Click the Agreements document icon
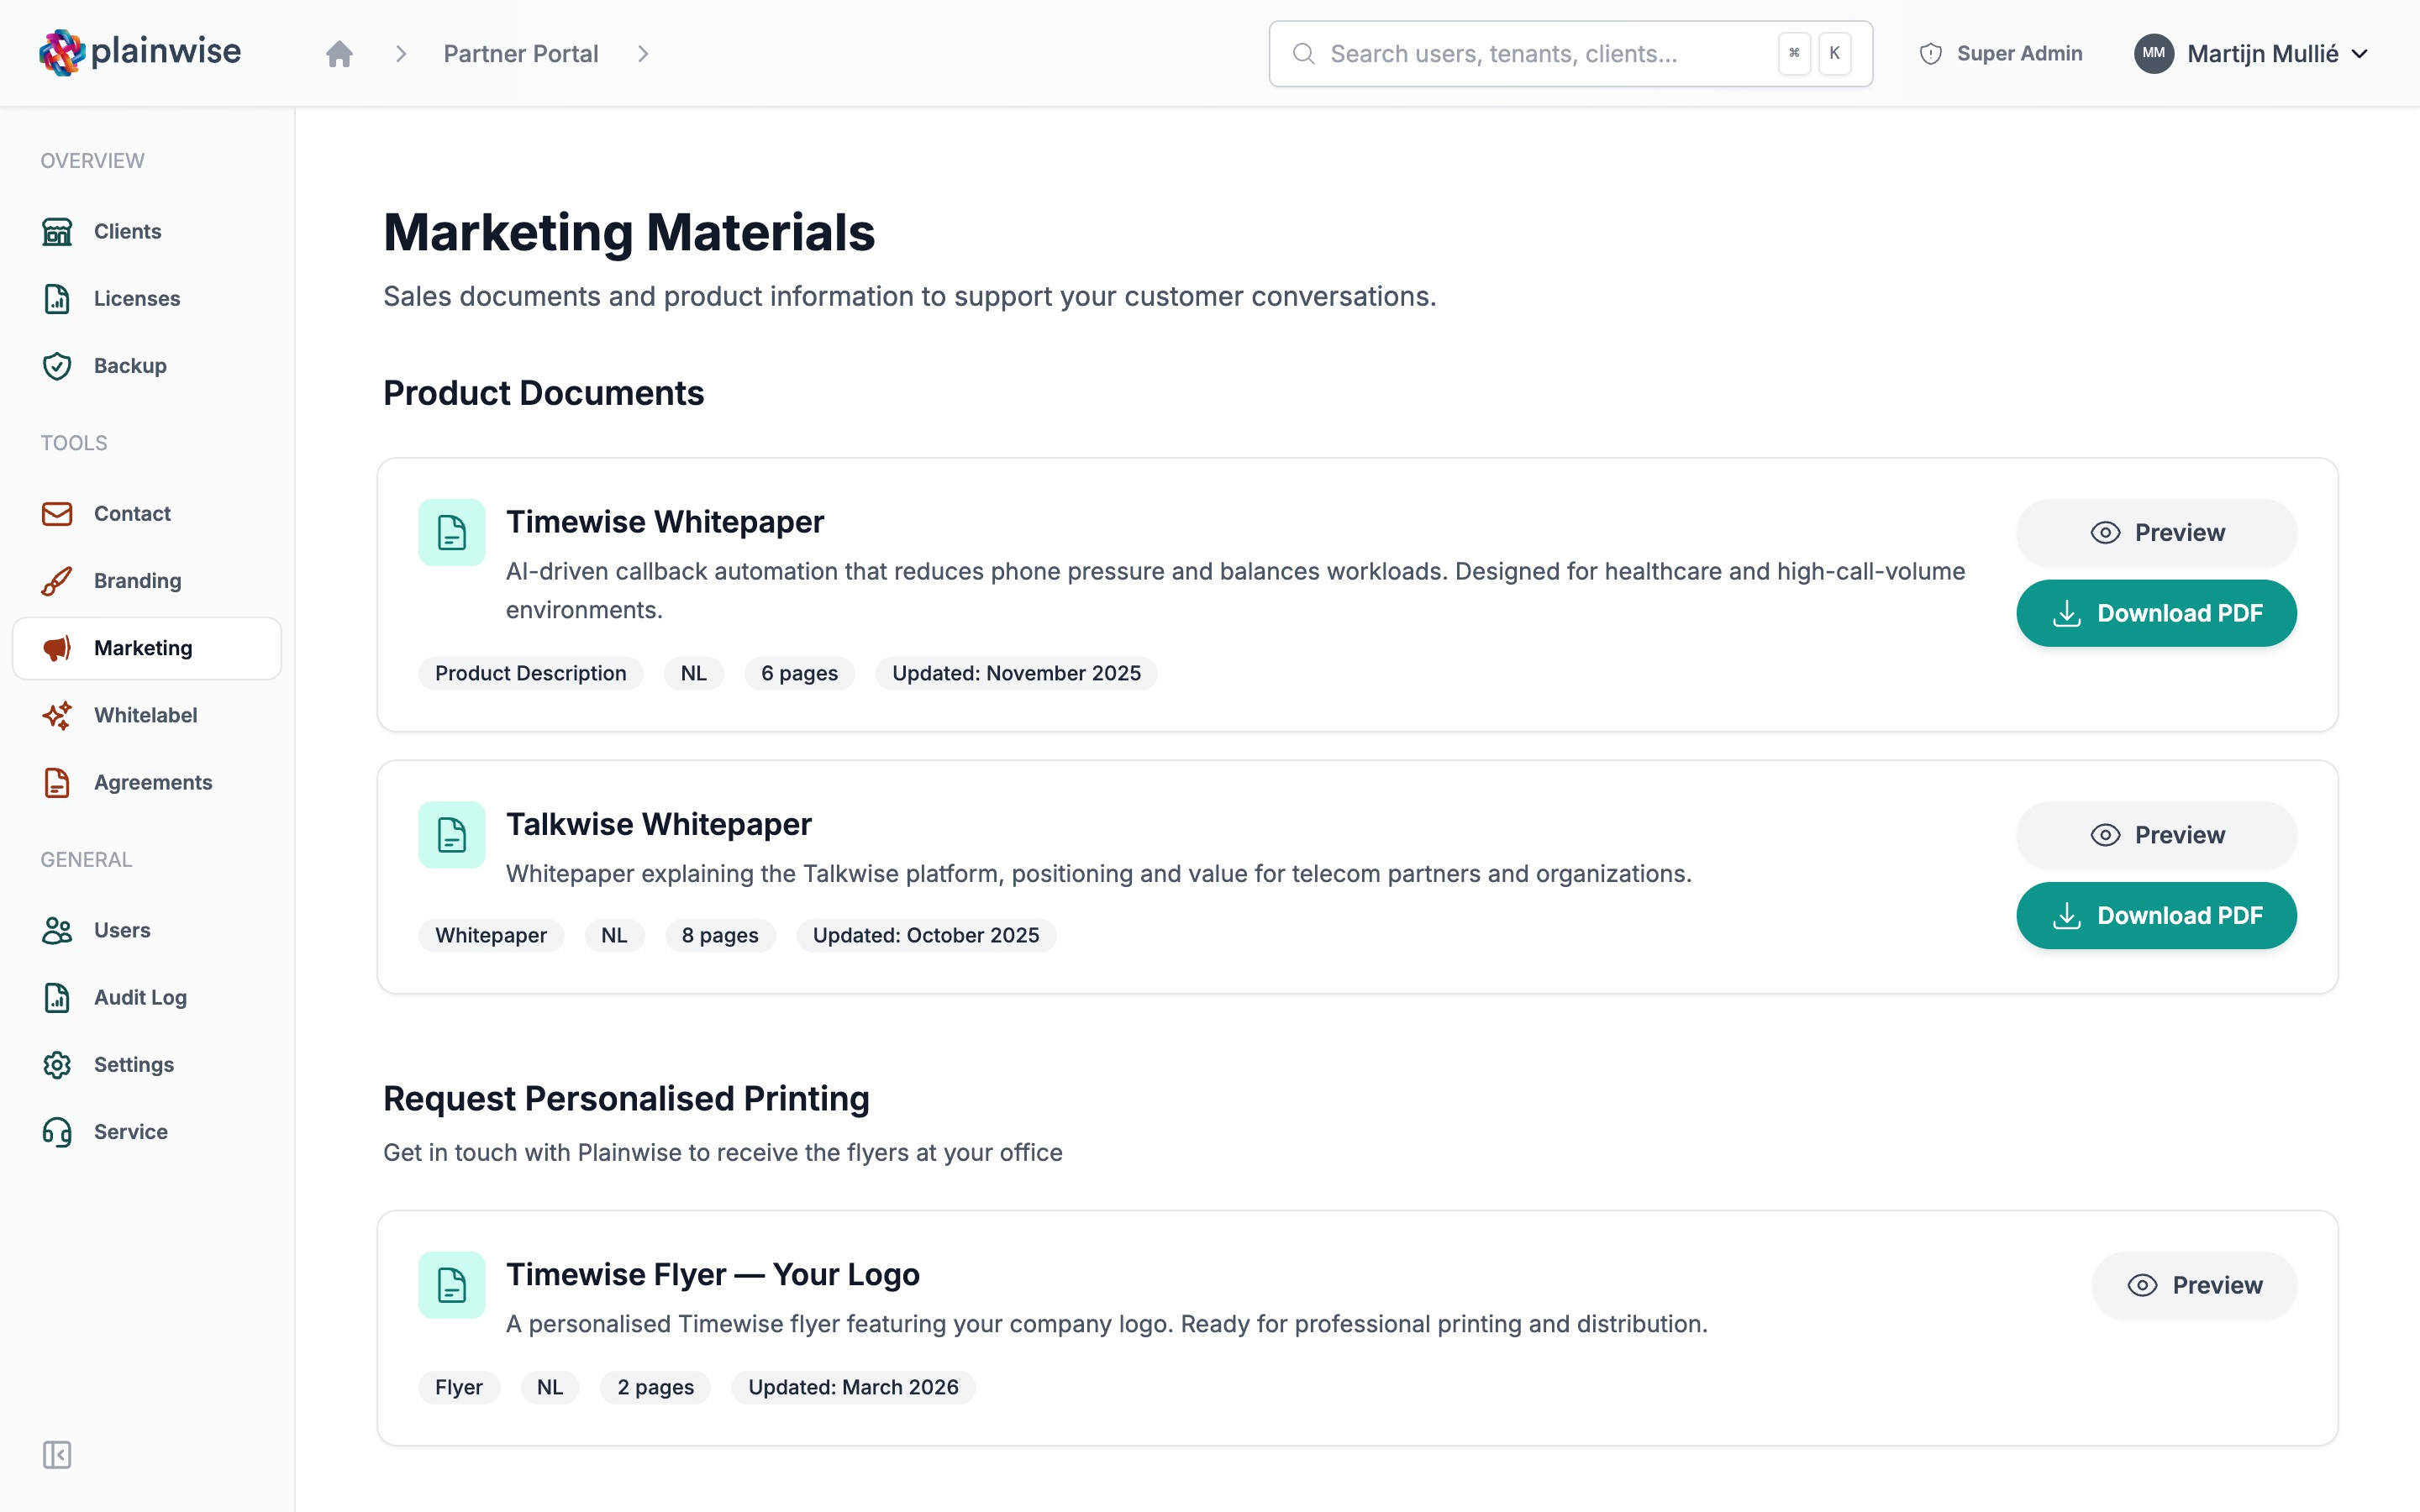 click(x=57, y=782)
